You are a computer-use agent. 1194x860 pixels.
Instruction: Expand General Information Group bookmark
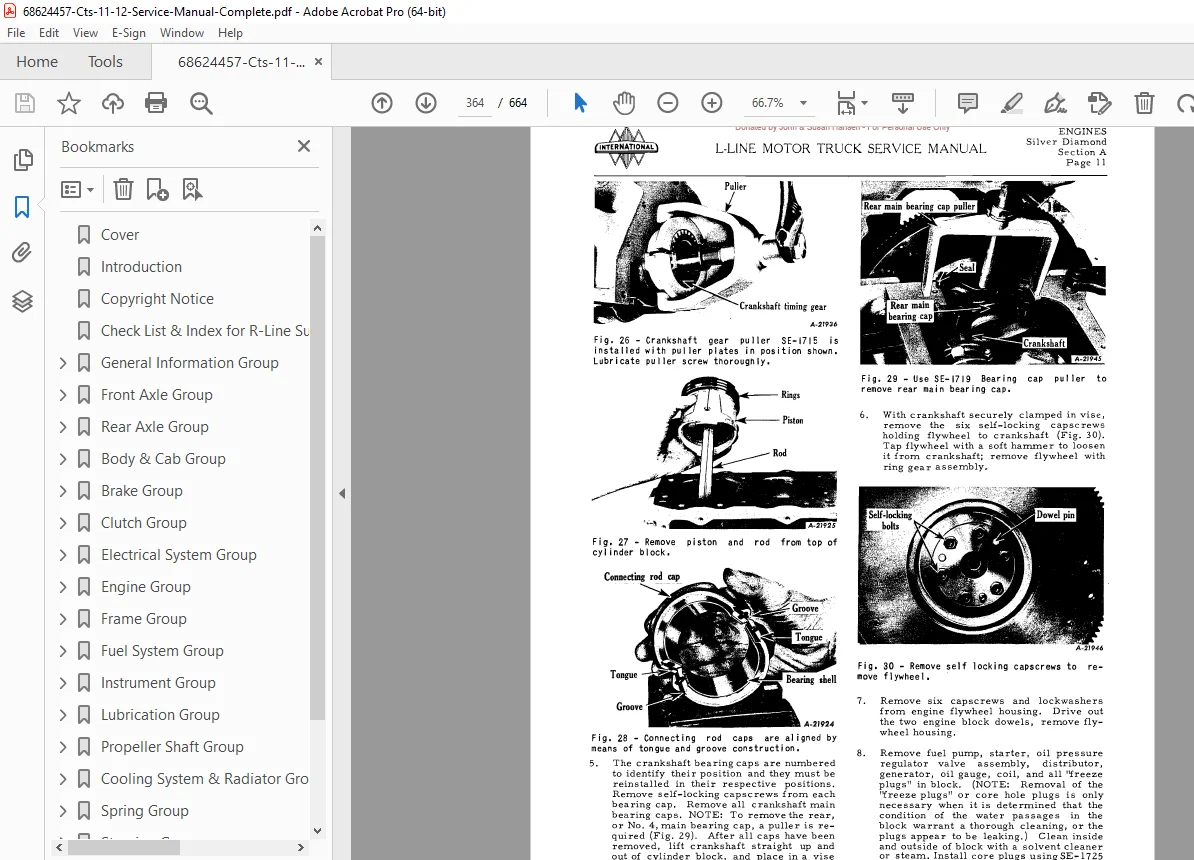(x=63, y=363)
